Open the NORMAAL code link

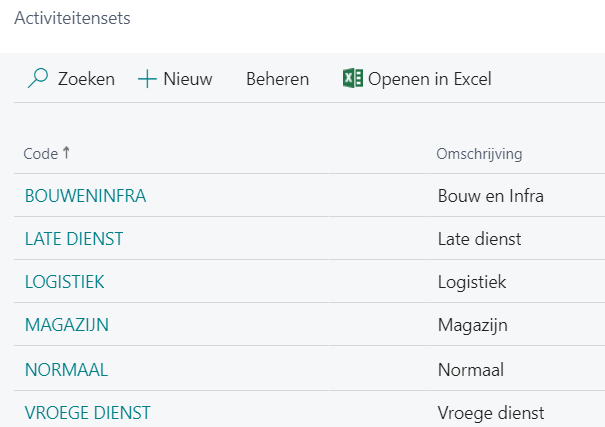point(66,369)
